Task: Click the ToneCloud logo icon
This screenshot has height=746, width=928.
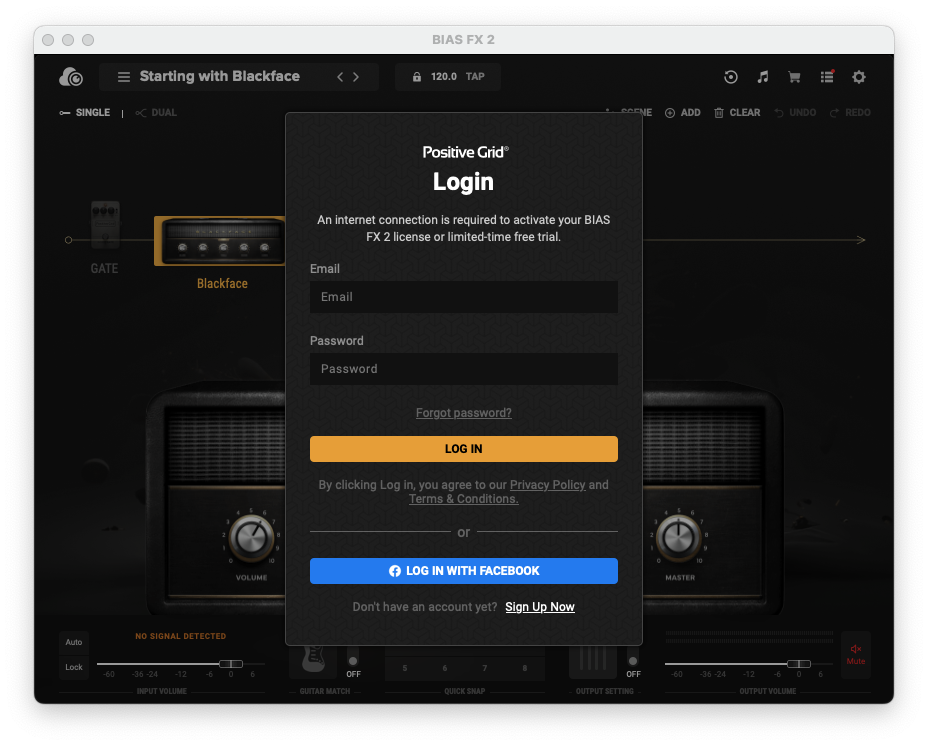Action: [x=71, y=77]
